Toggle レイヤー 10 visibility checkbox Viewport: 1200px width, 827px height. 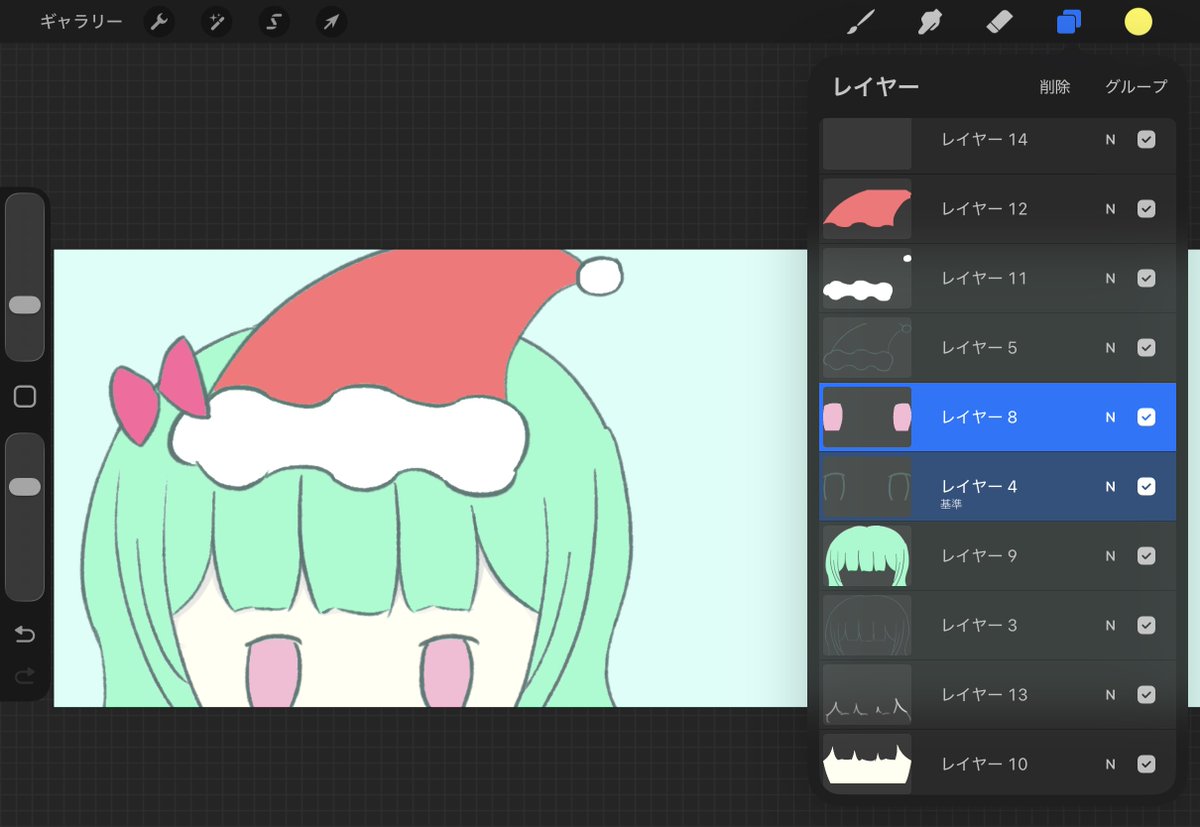click(x=1146, y=763)
